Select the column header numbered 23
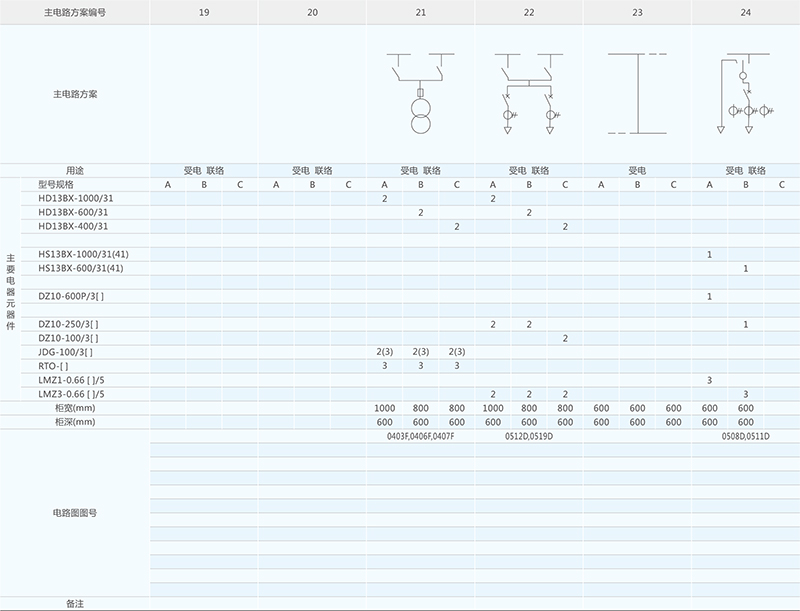 click(637, 12)
